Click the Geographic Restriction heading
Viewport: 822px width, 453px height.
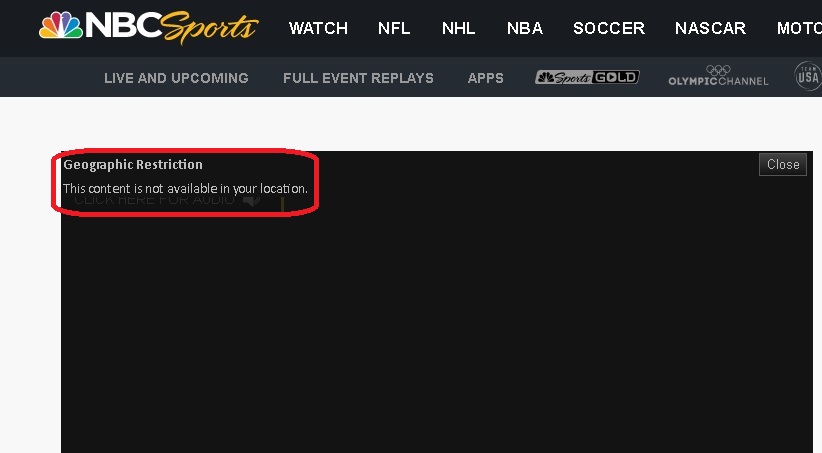coord(133,165)
